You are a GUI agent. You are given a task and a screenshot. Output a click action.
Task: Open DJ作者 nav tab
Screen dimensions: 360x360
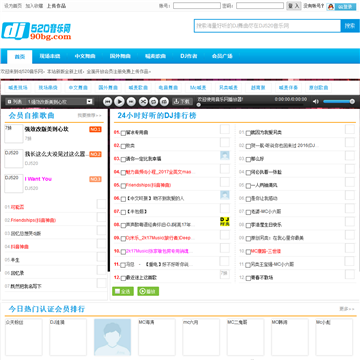click(x=188, y=56)
